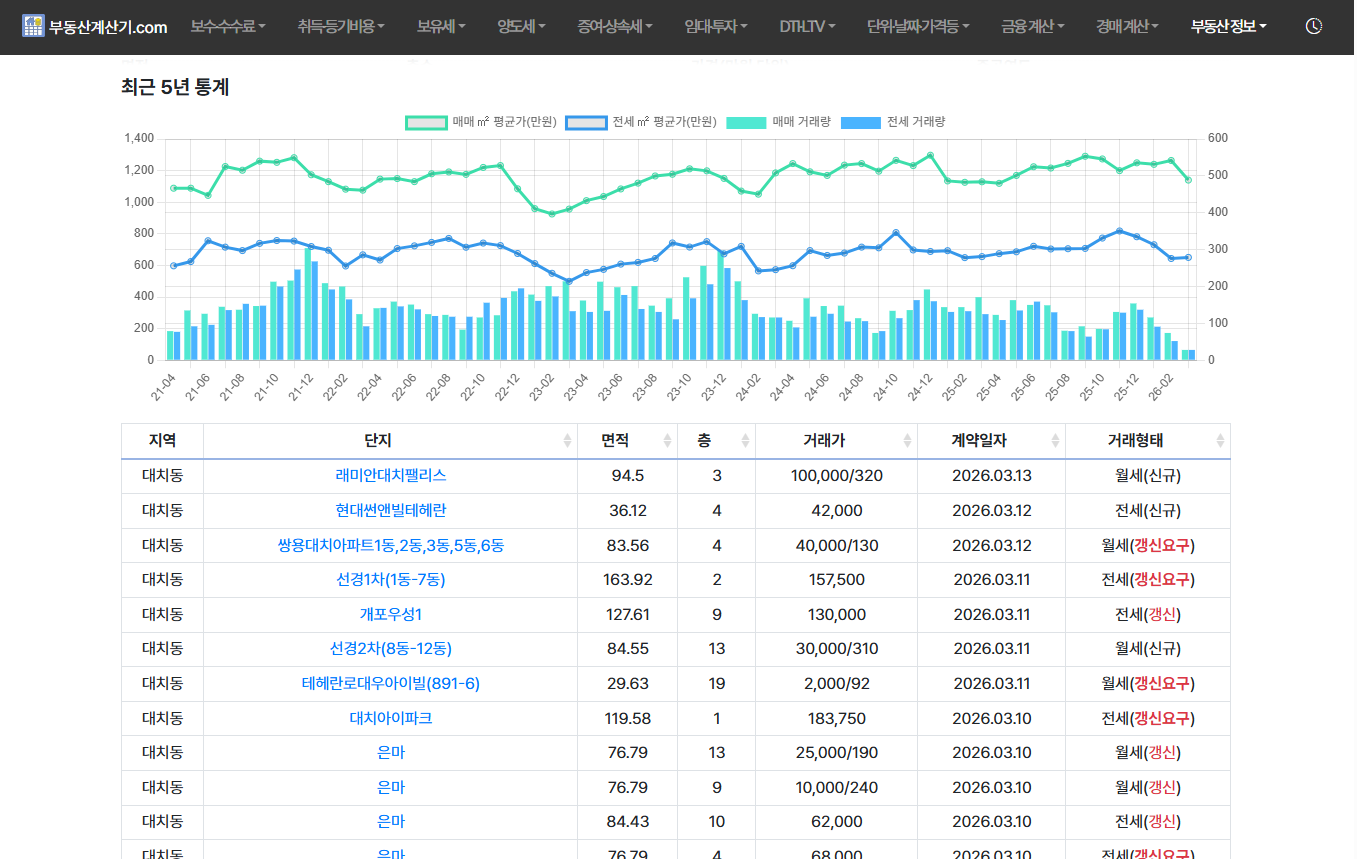
Task: Toggle 매매 ㎡ 평균가 legend series
Action: 481,122
